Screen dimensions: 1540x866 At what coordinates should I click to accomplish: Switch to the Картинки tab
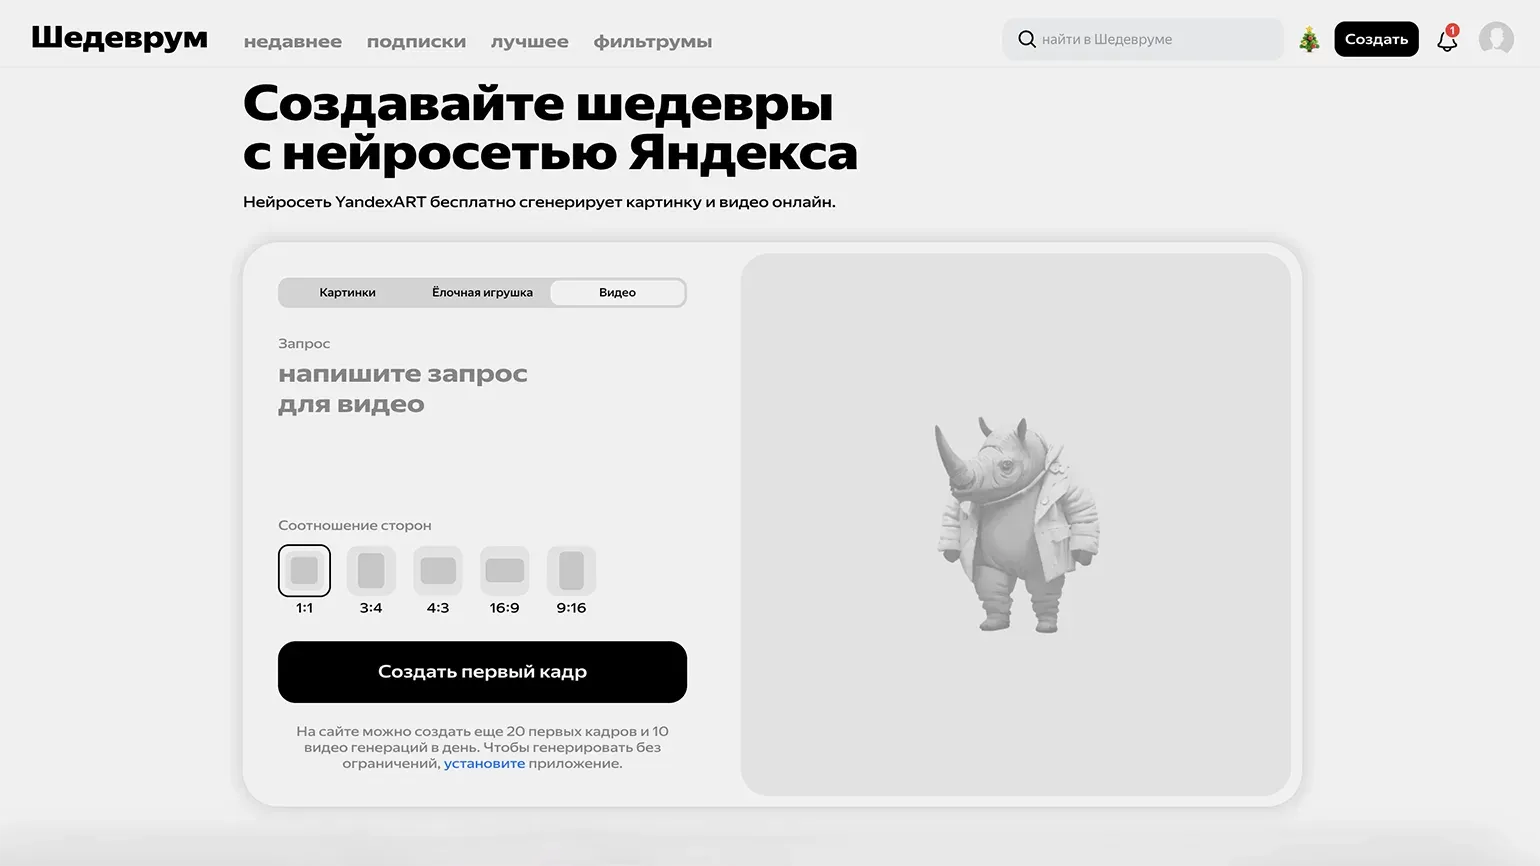point(347,293)
